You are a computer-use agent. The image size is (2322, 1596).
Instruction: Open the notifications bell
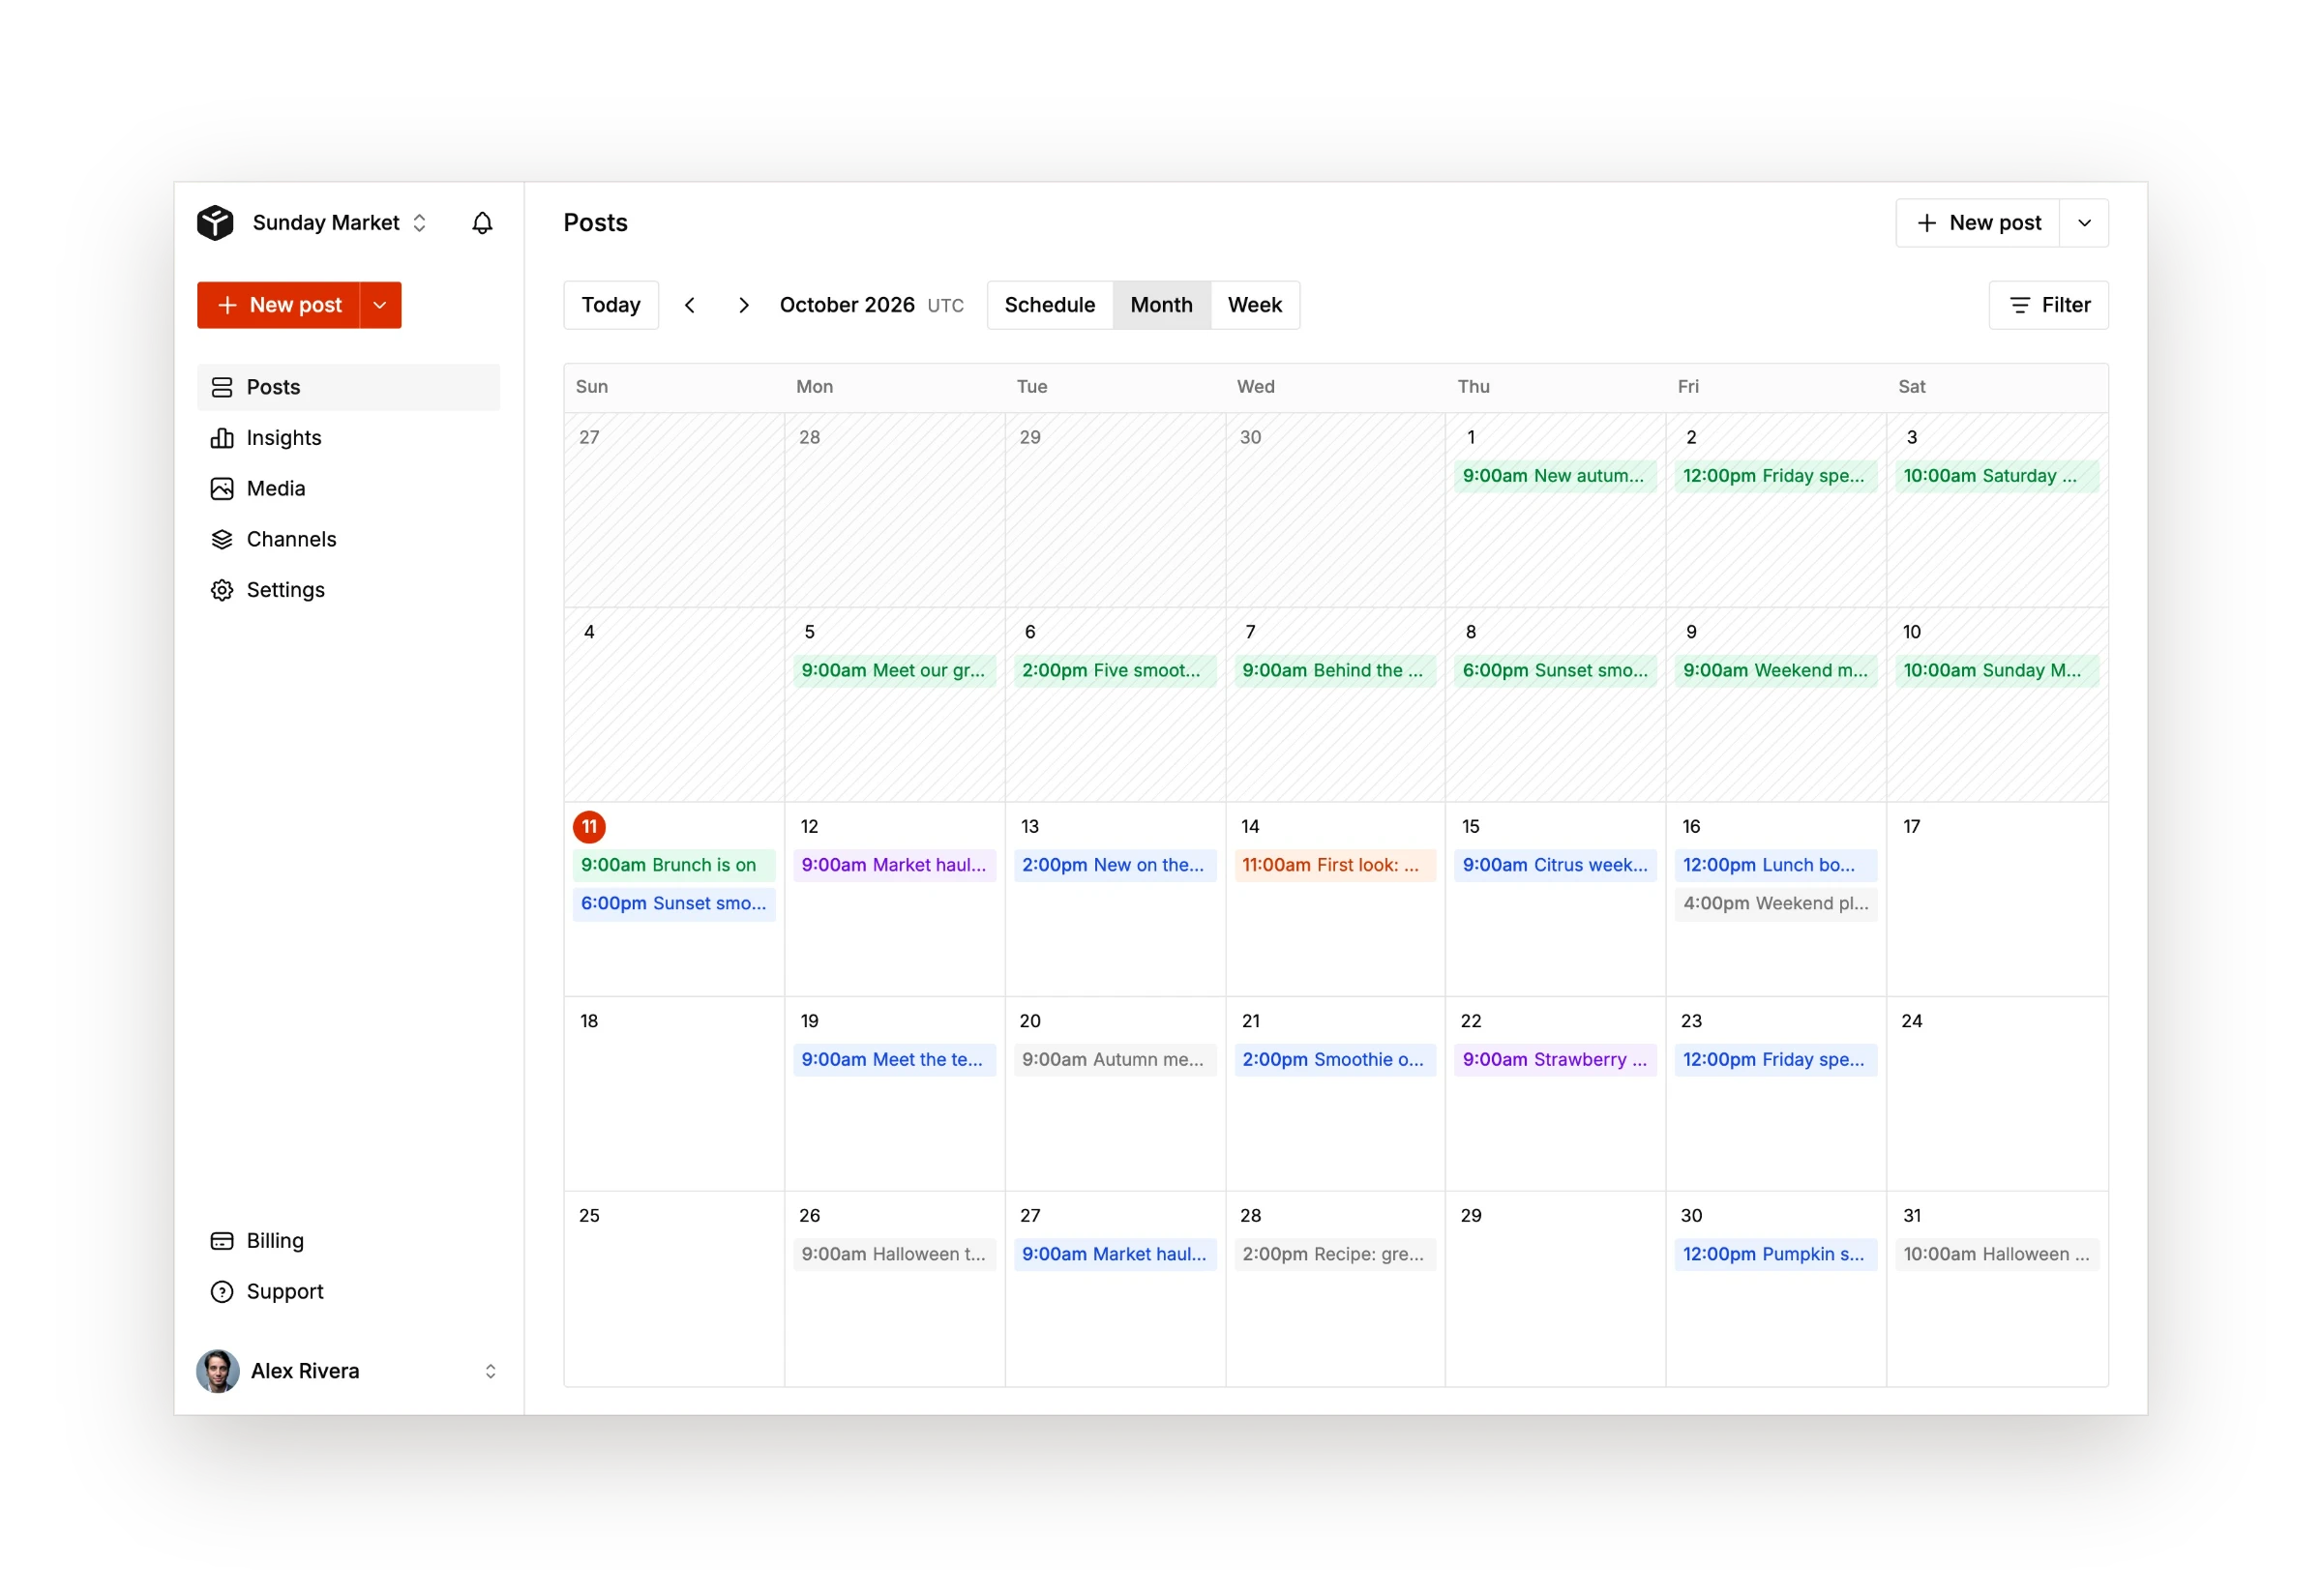[482, 223]
